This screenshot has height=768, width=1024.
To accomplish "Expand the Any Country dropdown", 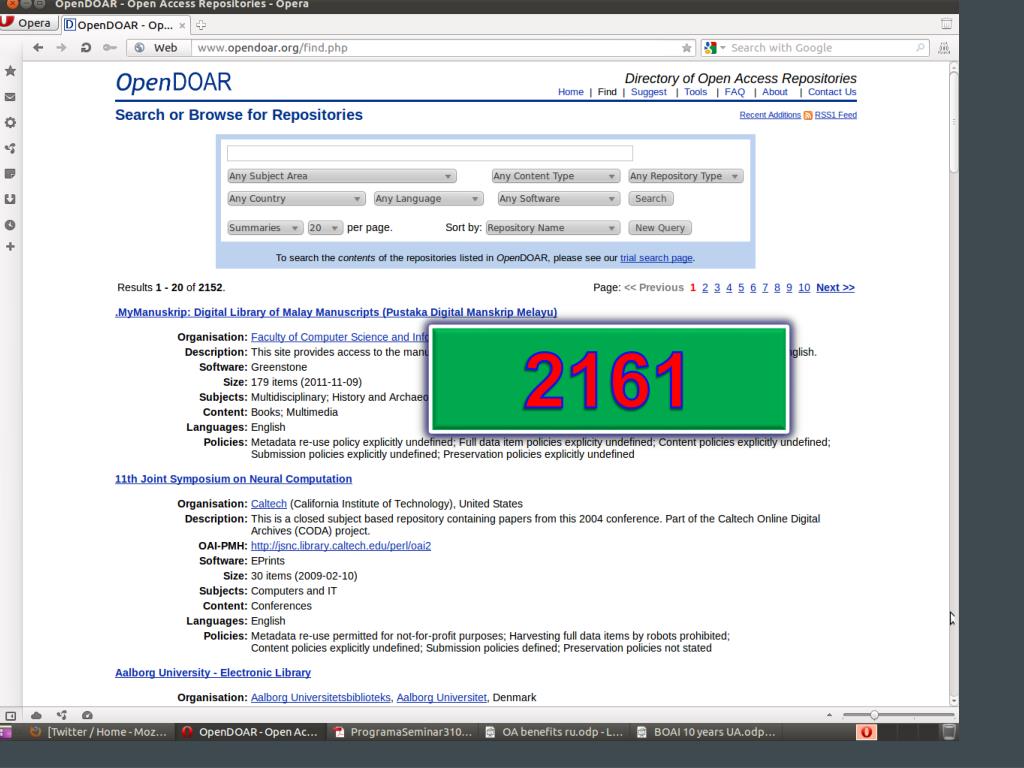I will click(295, 199).
